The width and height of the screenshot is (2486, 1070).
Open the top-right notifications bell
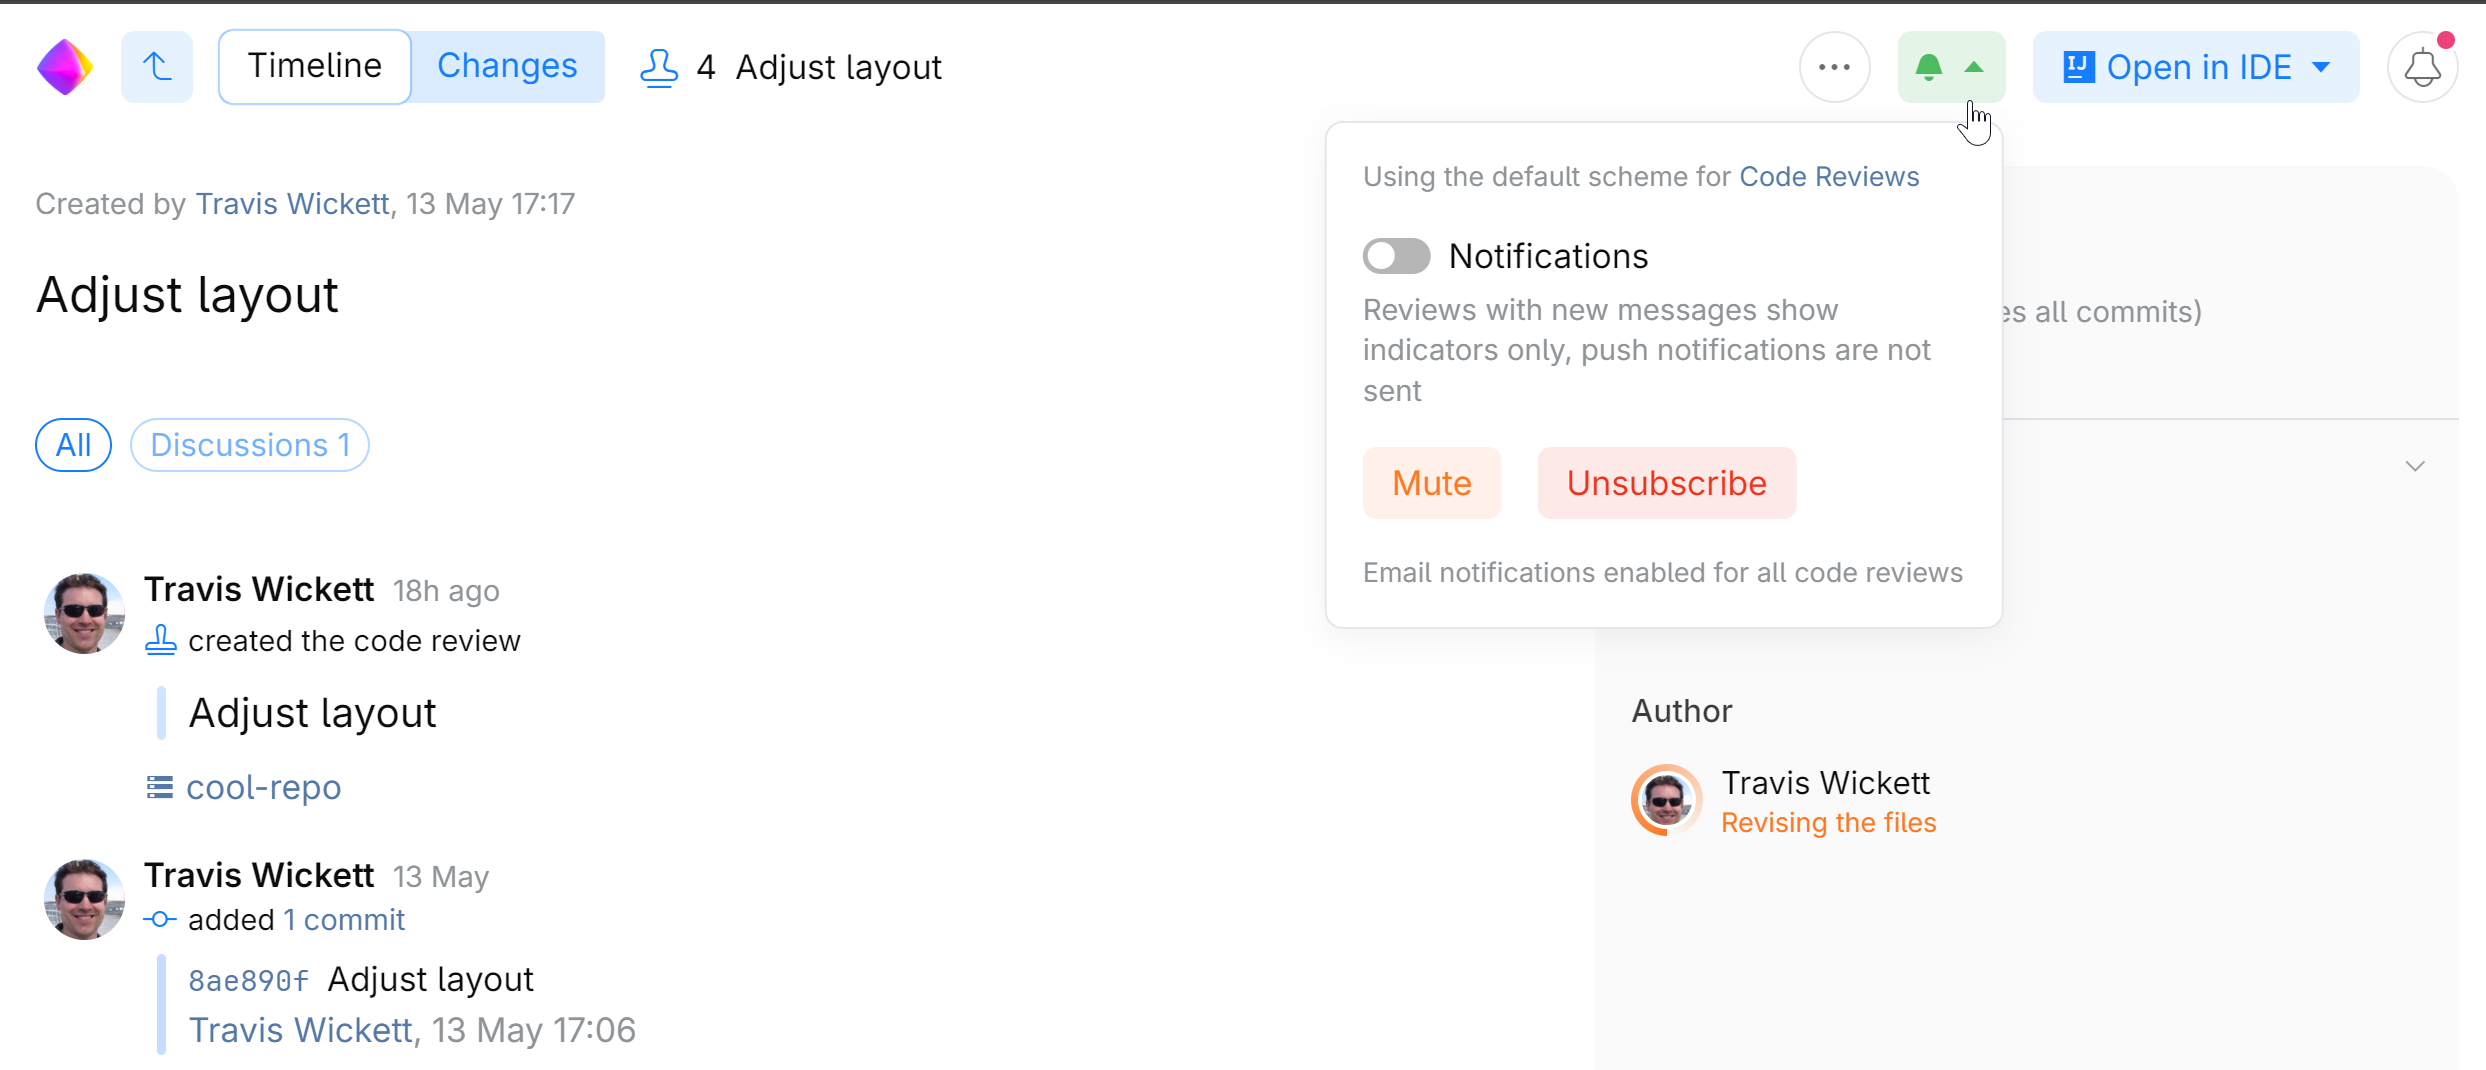(x=2421, y=66)
